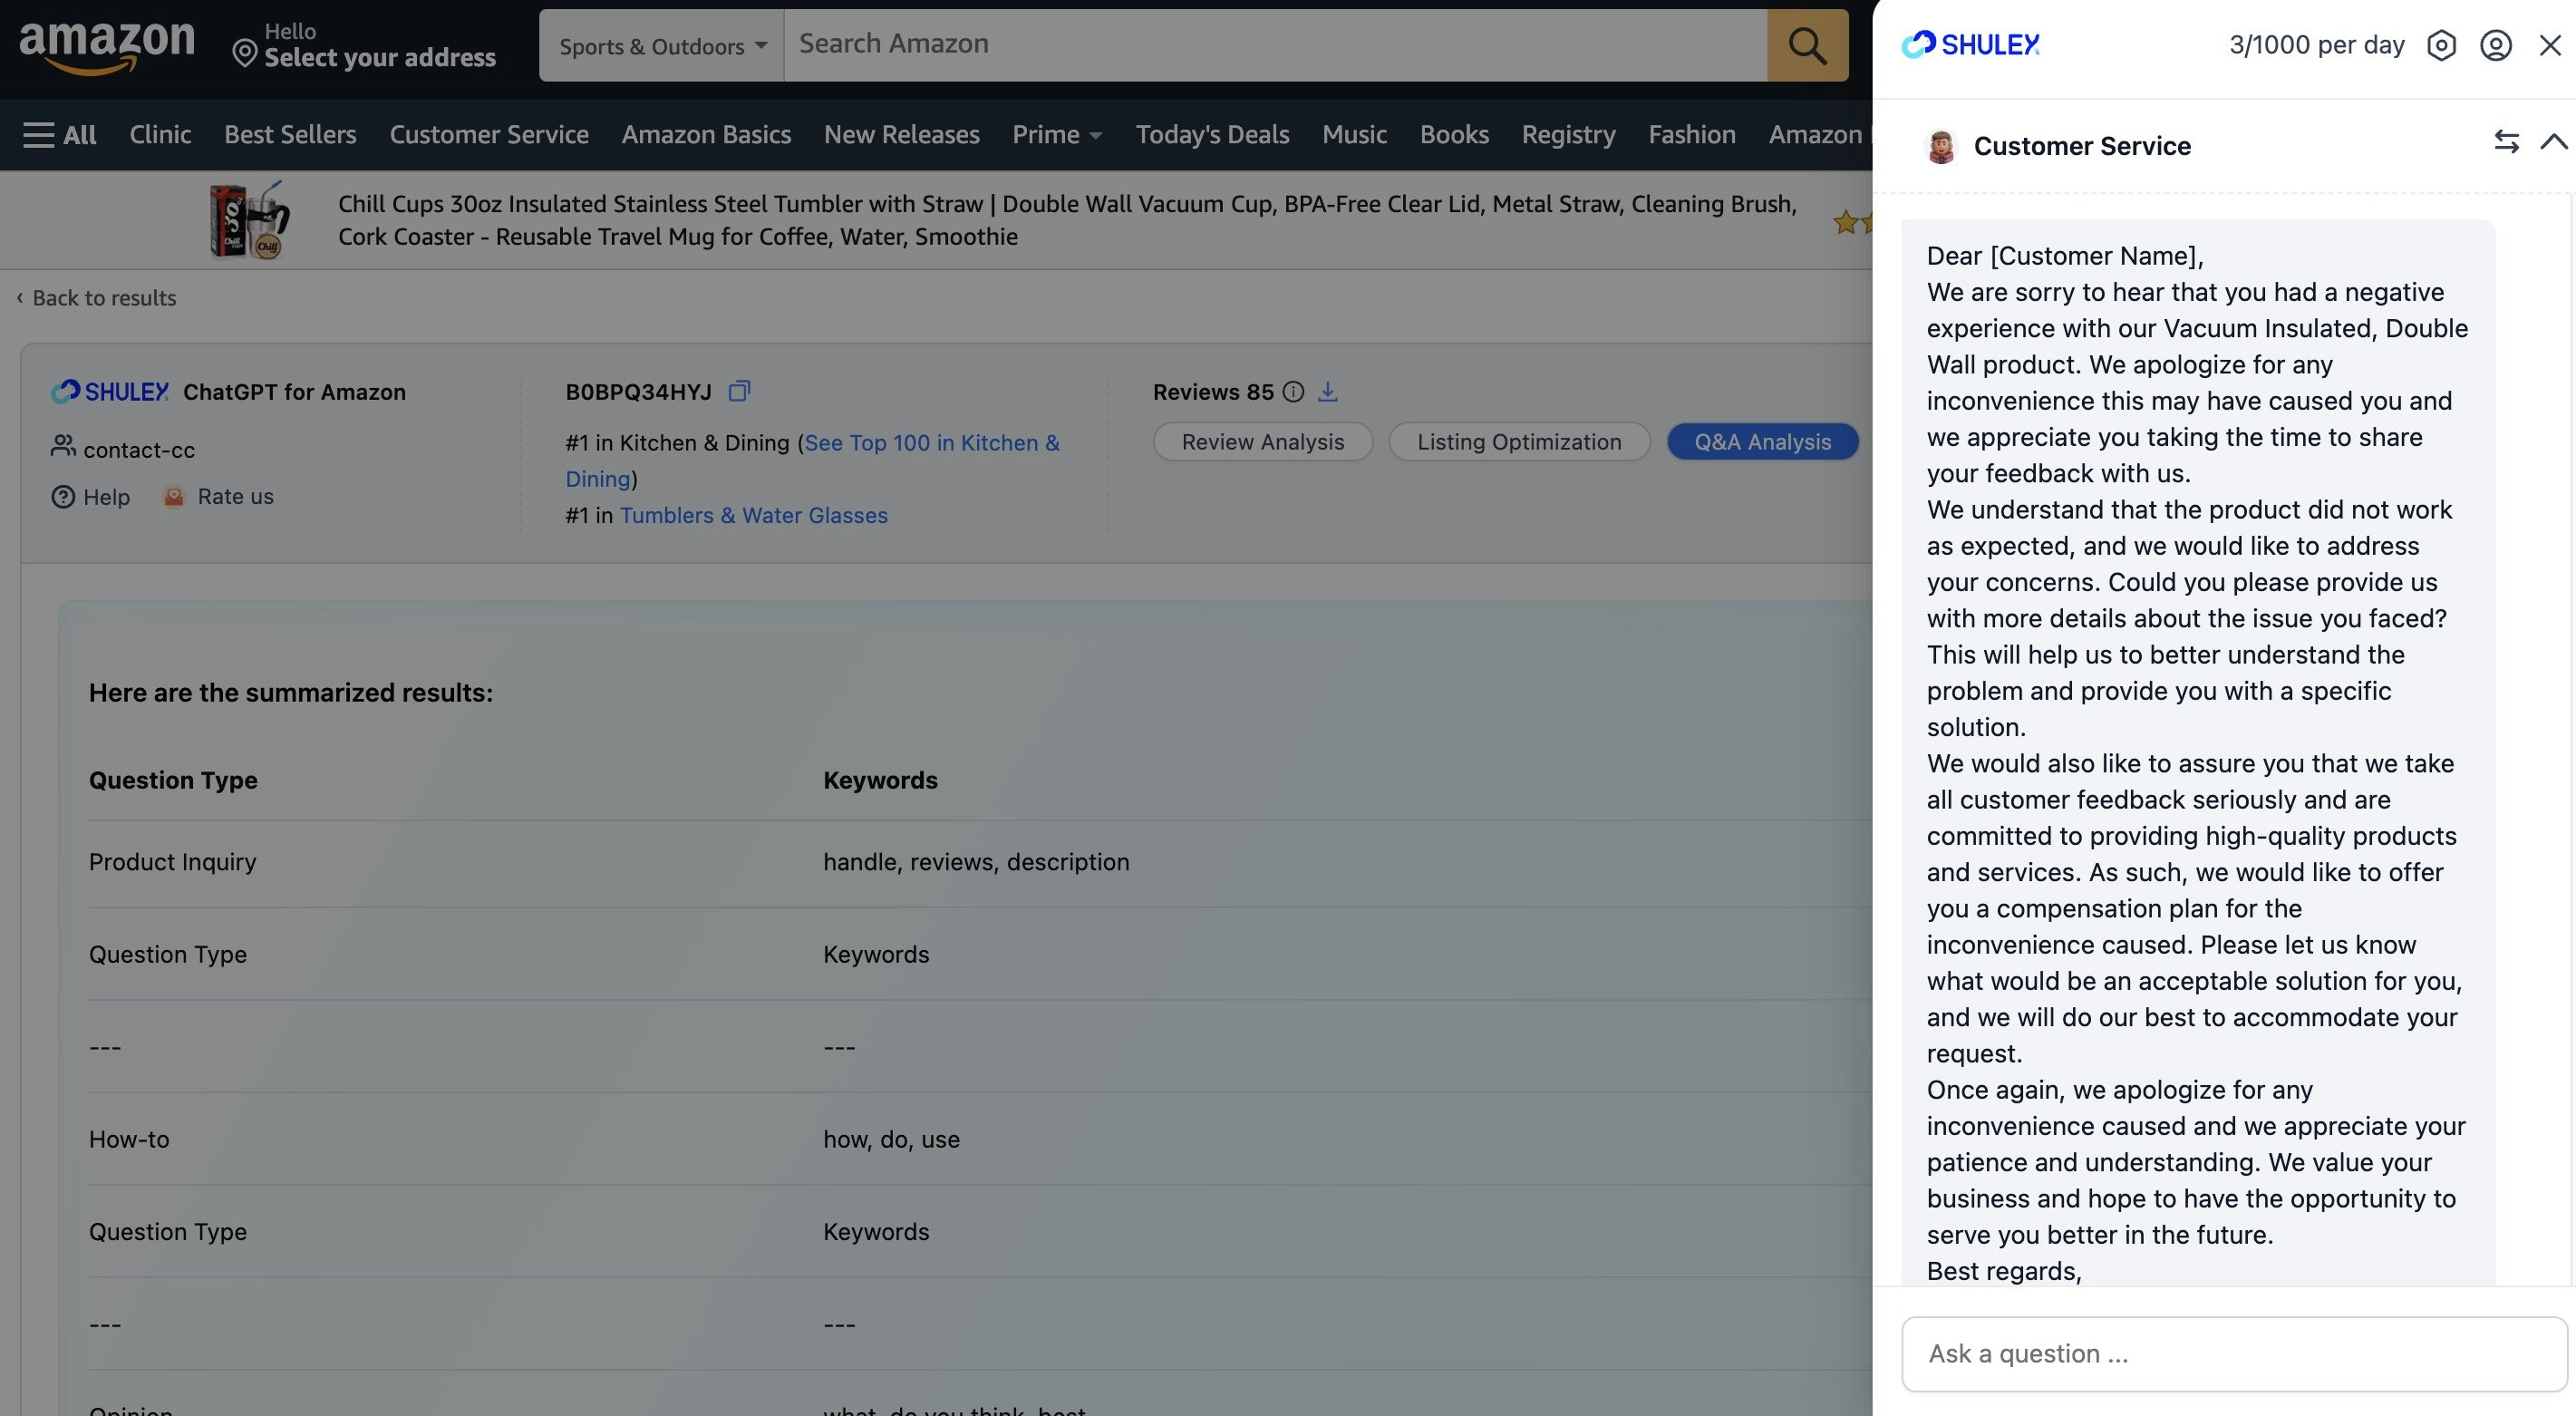2576x1416 pixels.
Task: Open Customer Service nav link
Action: (x=489, y=134)
